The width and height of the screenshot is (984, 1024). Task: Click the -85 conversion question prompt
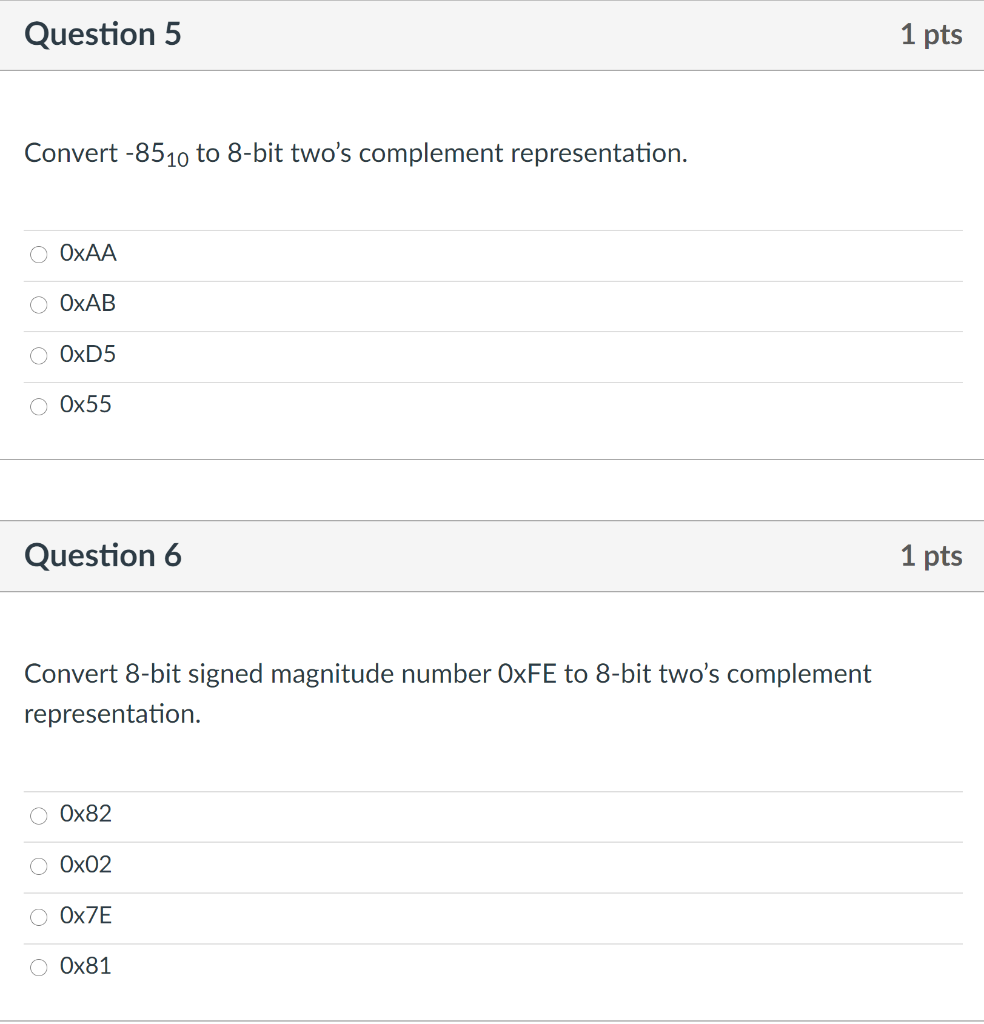pyautogui.click(x=356, y=154)
